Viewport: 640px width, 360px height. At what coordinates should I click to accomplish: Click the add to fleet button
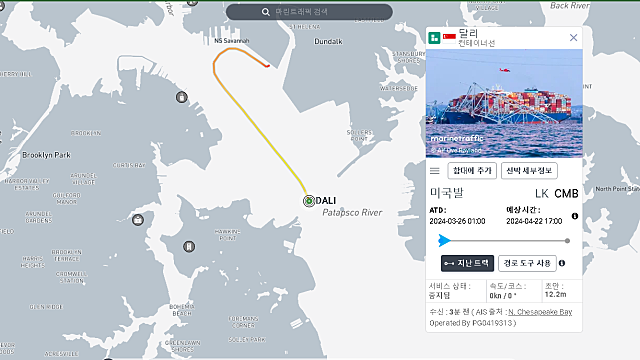point(472,171)
